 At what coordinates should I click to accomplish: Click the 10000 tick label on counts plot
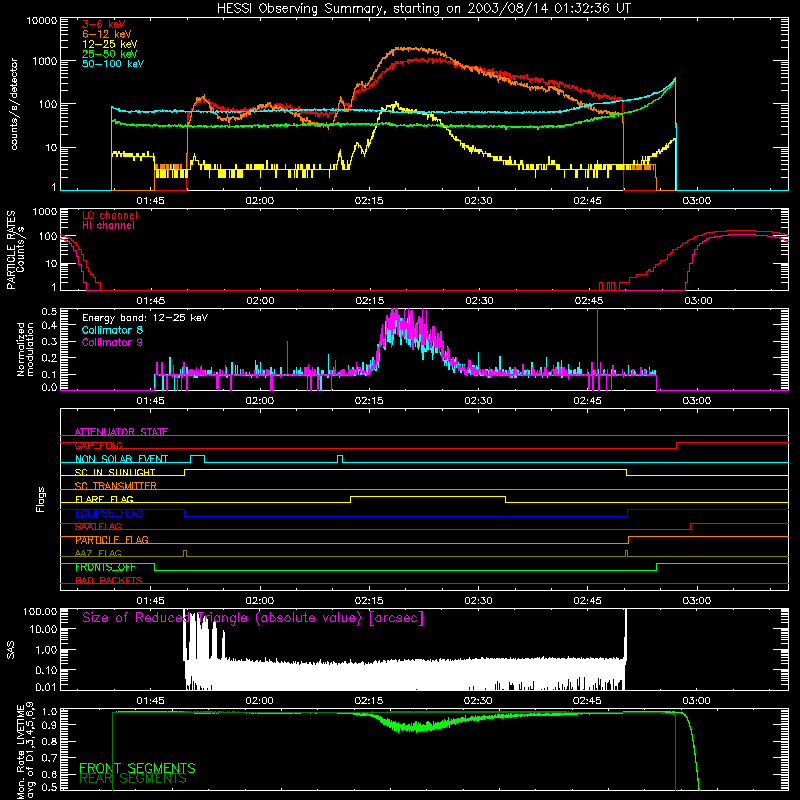(x=42, y=21)
